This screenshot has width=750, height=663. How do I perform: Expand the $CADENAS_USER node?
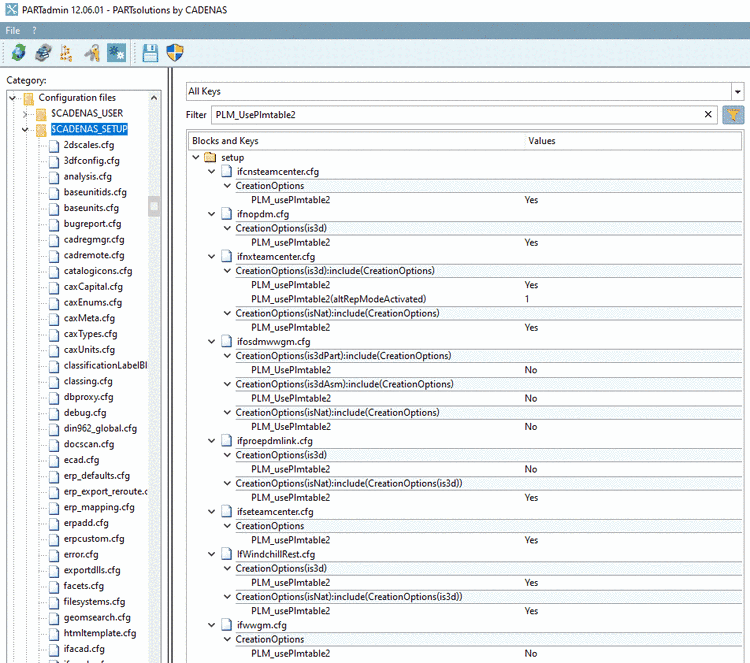click(25, 114)
